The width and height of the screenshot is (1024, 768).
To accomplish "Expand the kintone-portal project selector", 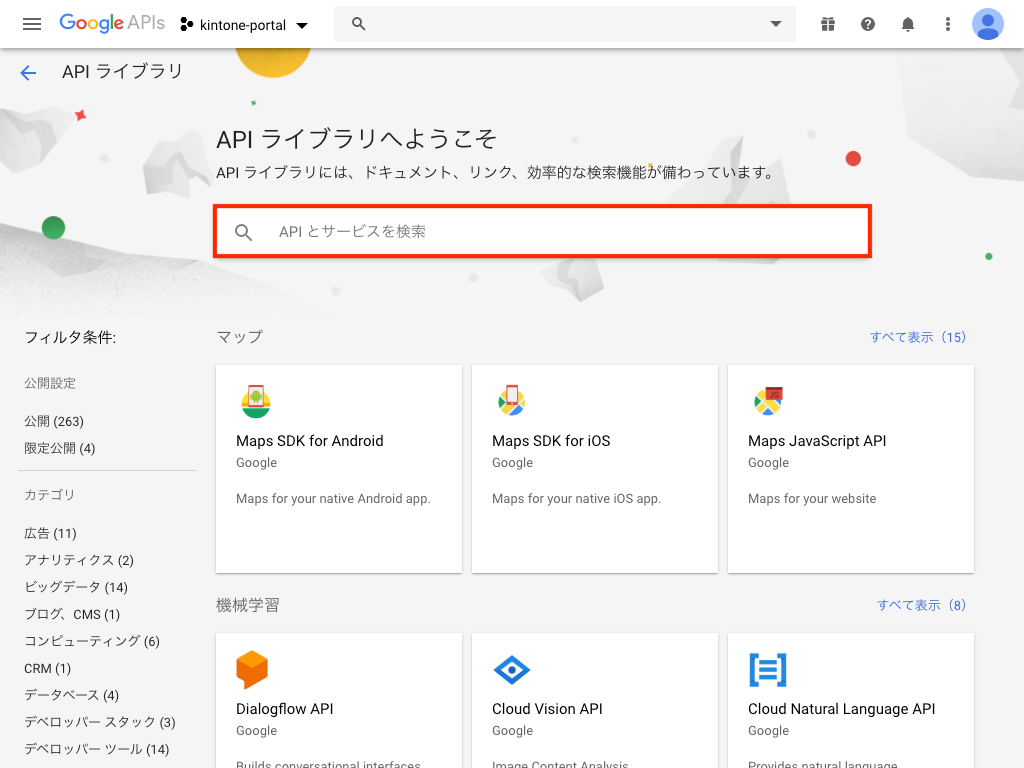I will point(245,24).
